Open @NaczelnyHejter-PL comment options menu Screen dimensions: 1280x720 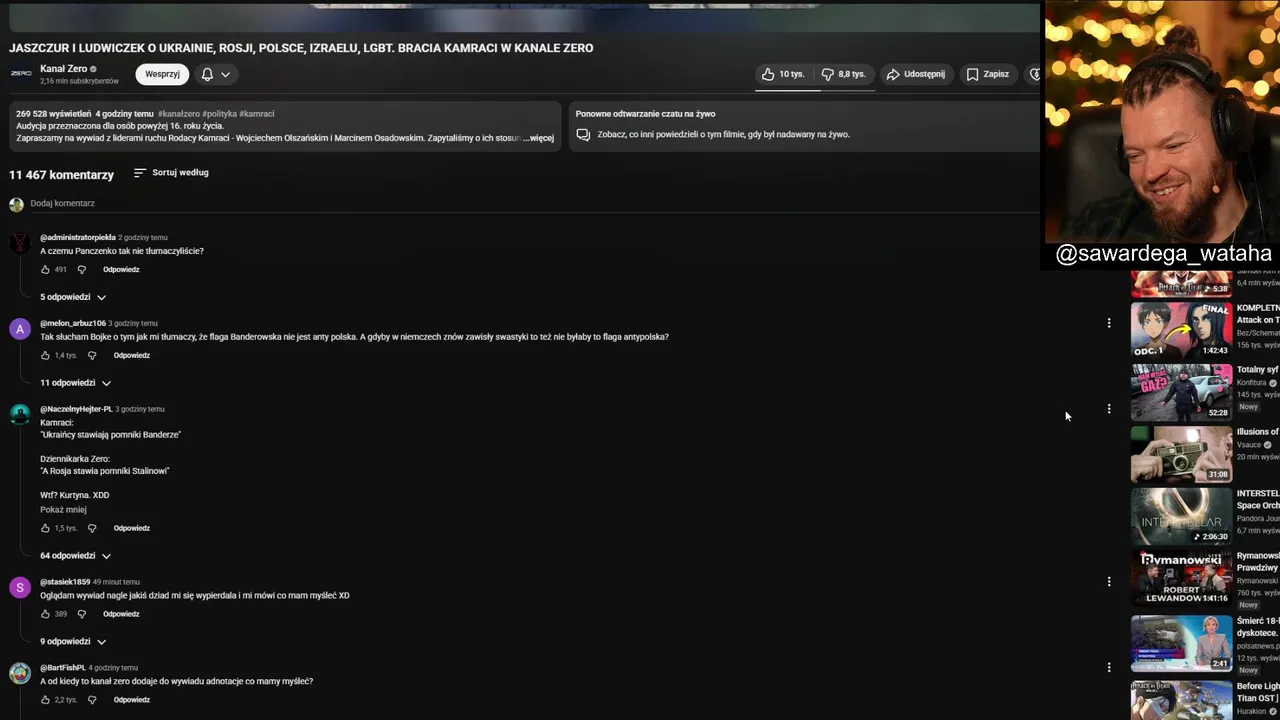(x=1108, y=409)
